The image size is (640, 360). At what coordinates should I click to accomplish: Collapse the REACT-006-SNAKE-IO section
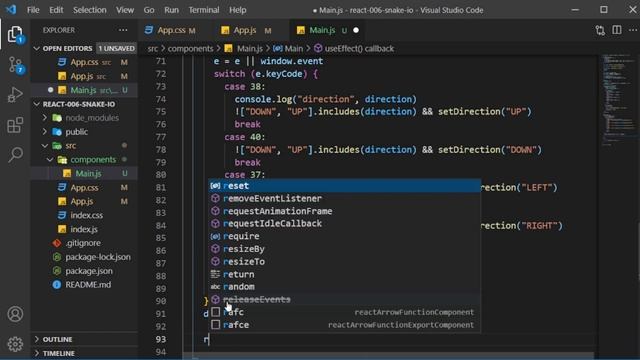point(84,104)
